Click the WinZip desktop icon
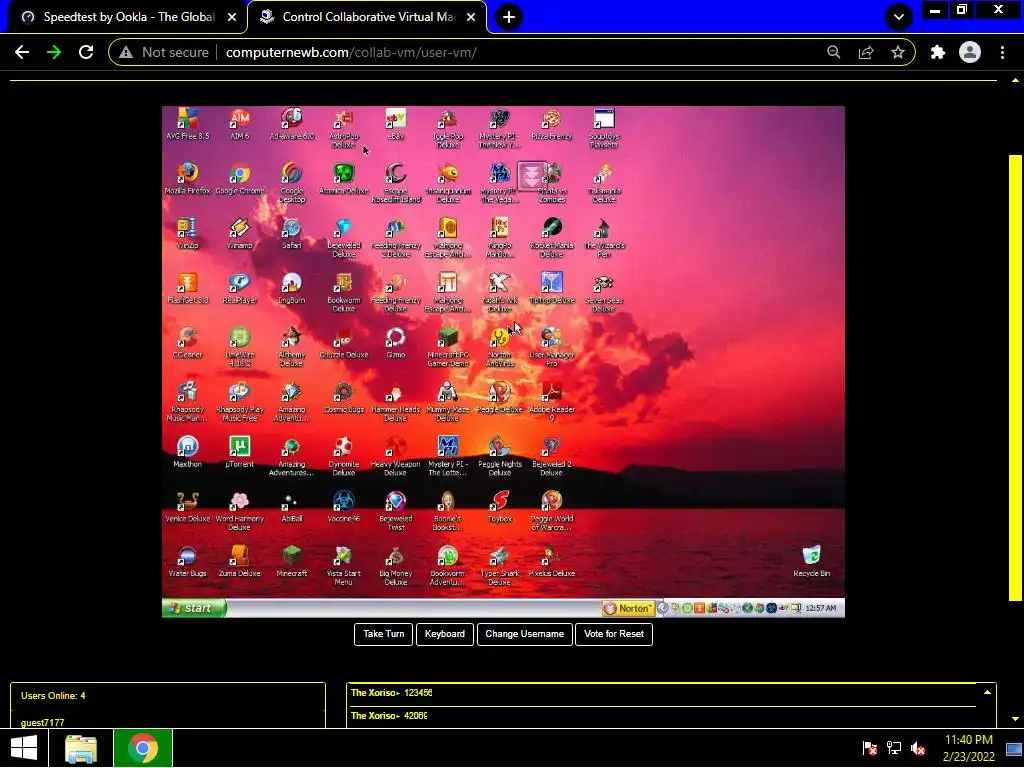This screenshot has width=1024, height=768. (x=187, y=233)
